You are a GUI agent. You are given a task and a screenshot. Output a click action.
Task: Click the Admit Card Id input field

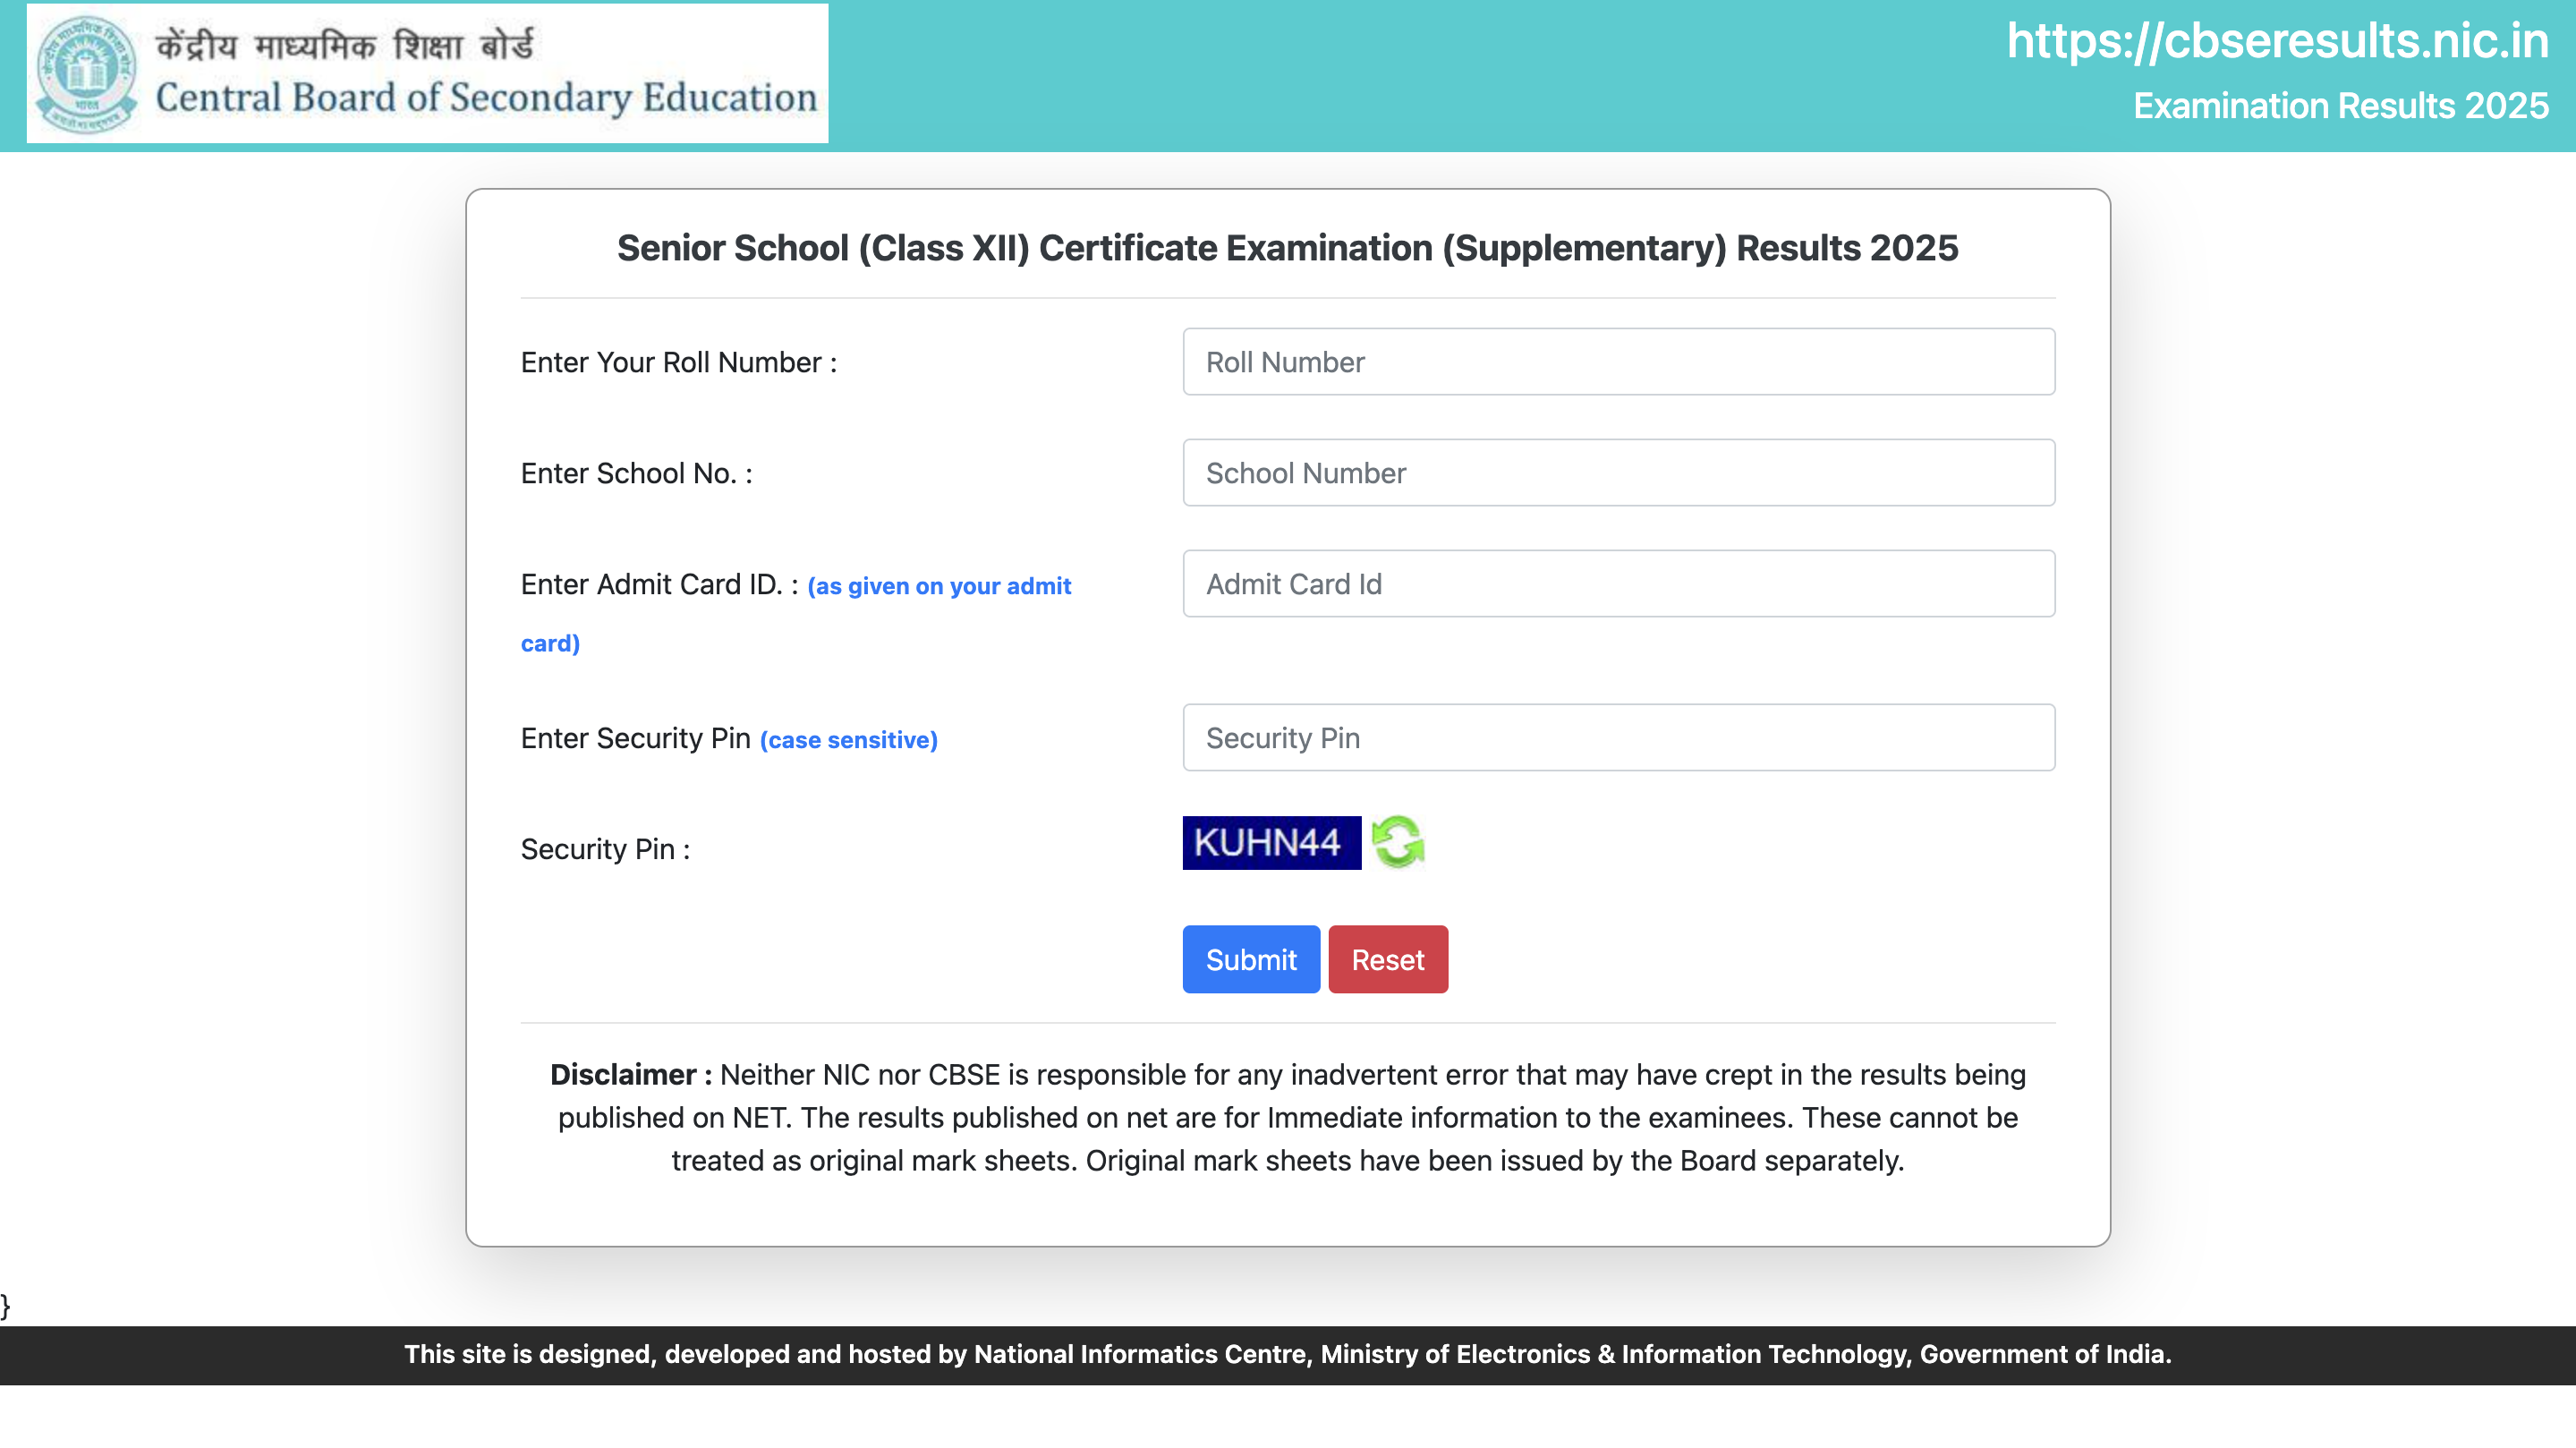click(x=1617, y=584)
